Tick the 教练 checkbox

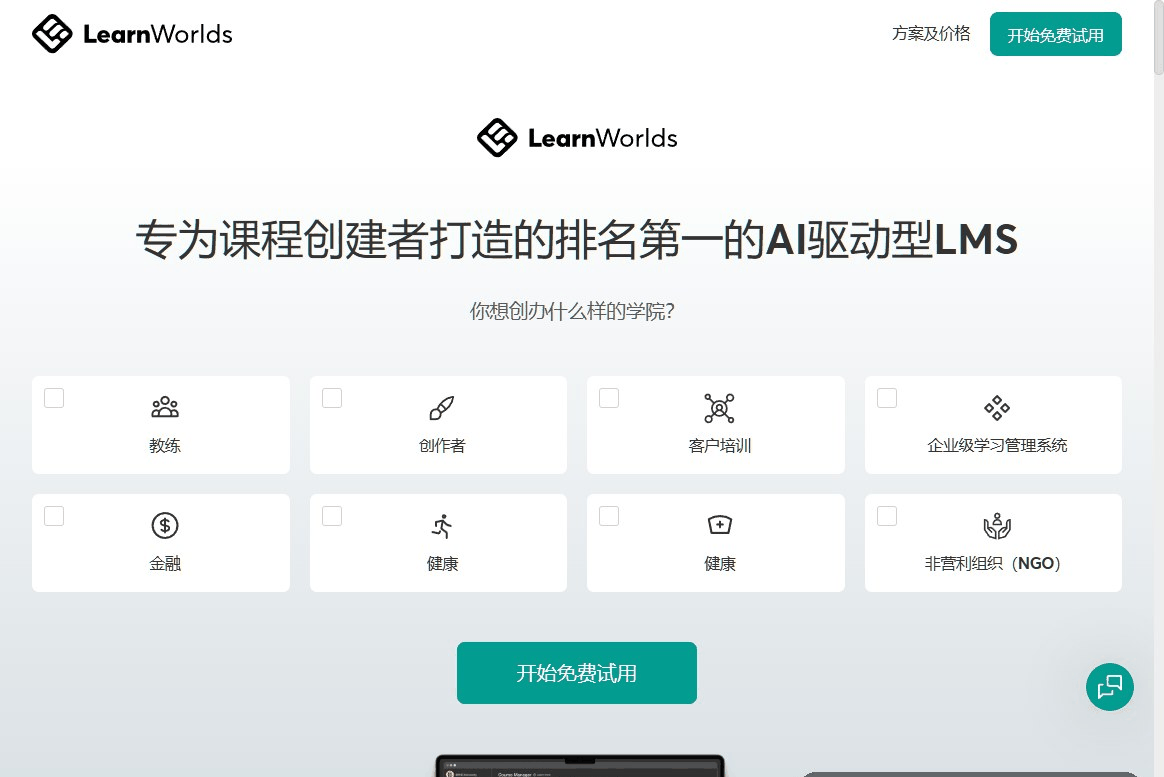pyautogui.click(x=54, y=398)
